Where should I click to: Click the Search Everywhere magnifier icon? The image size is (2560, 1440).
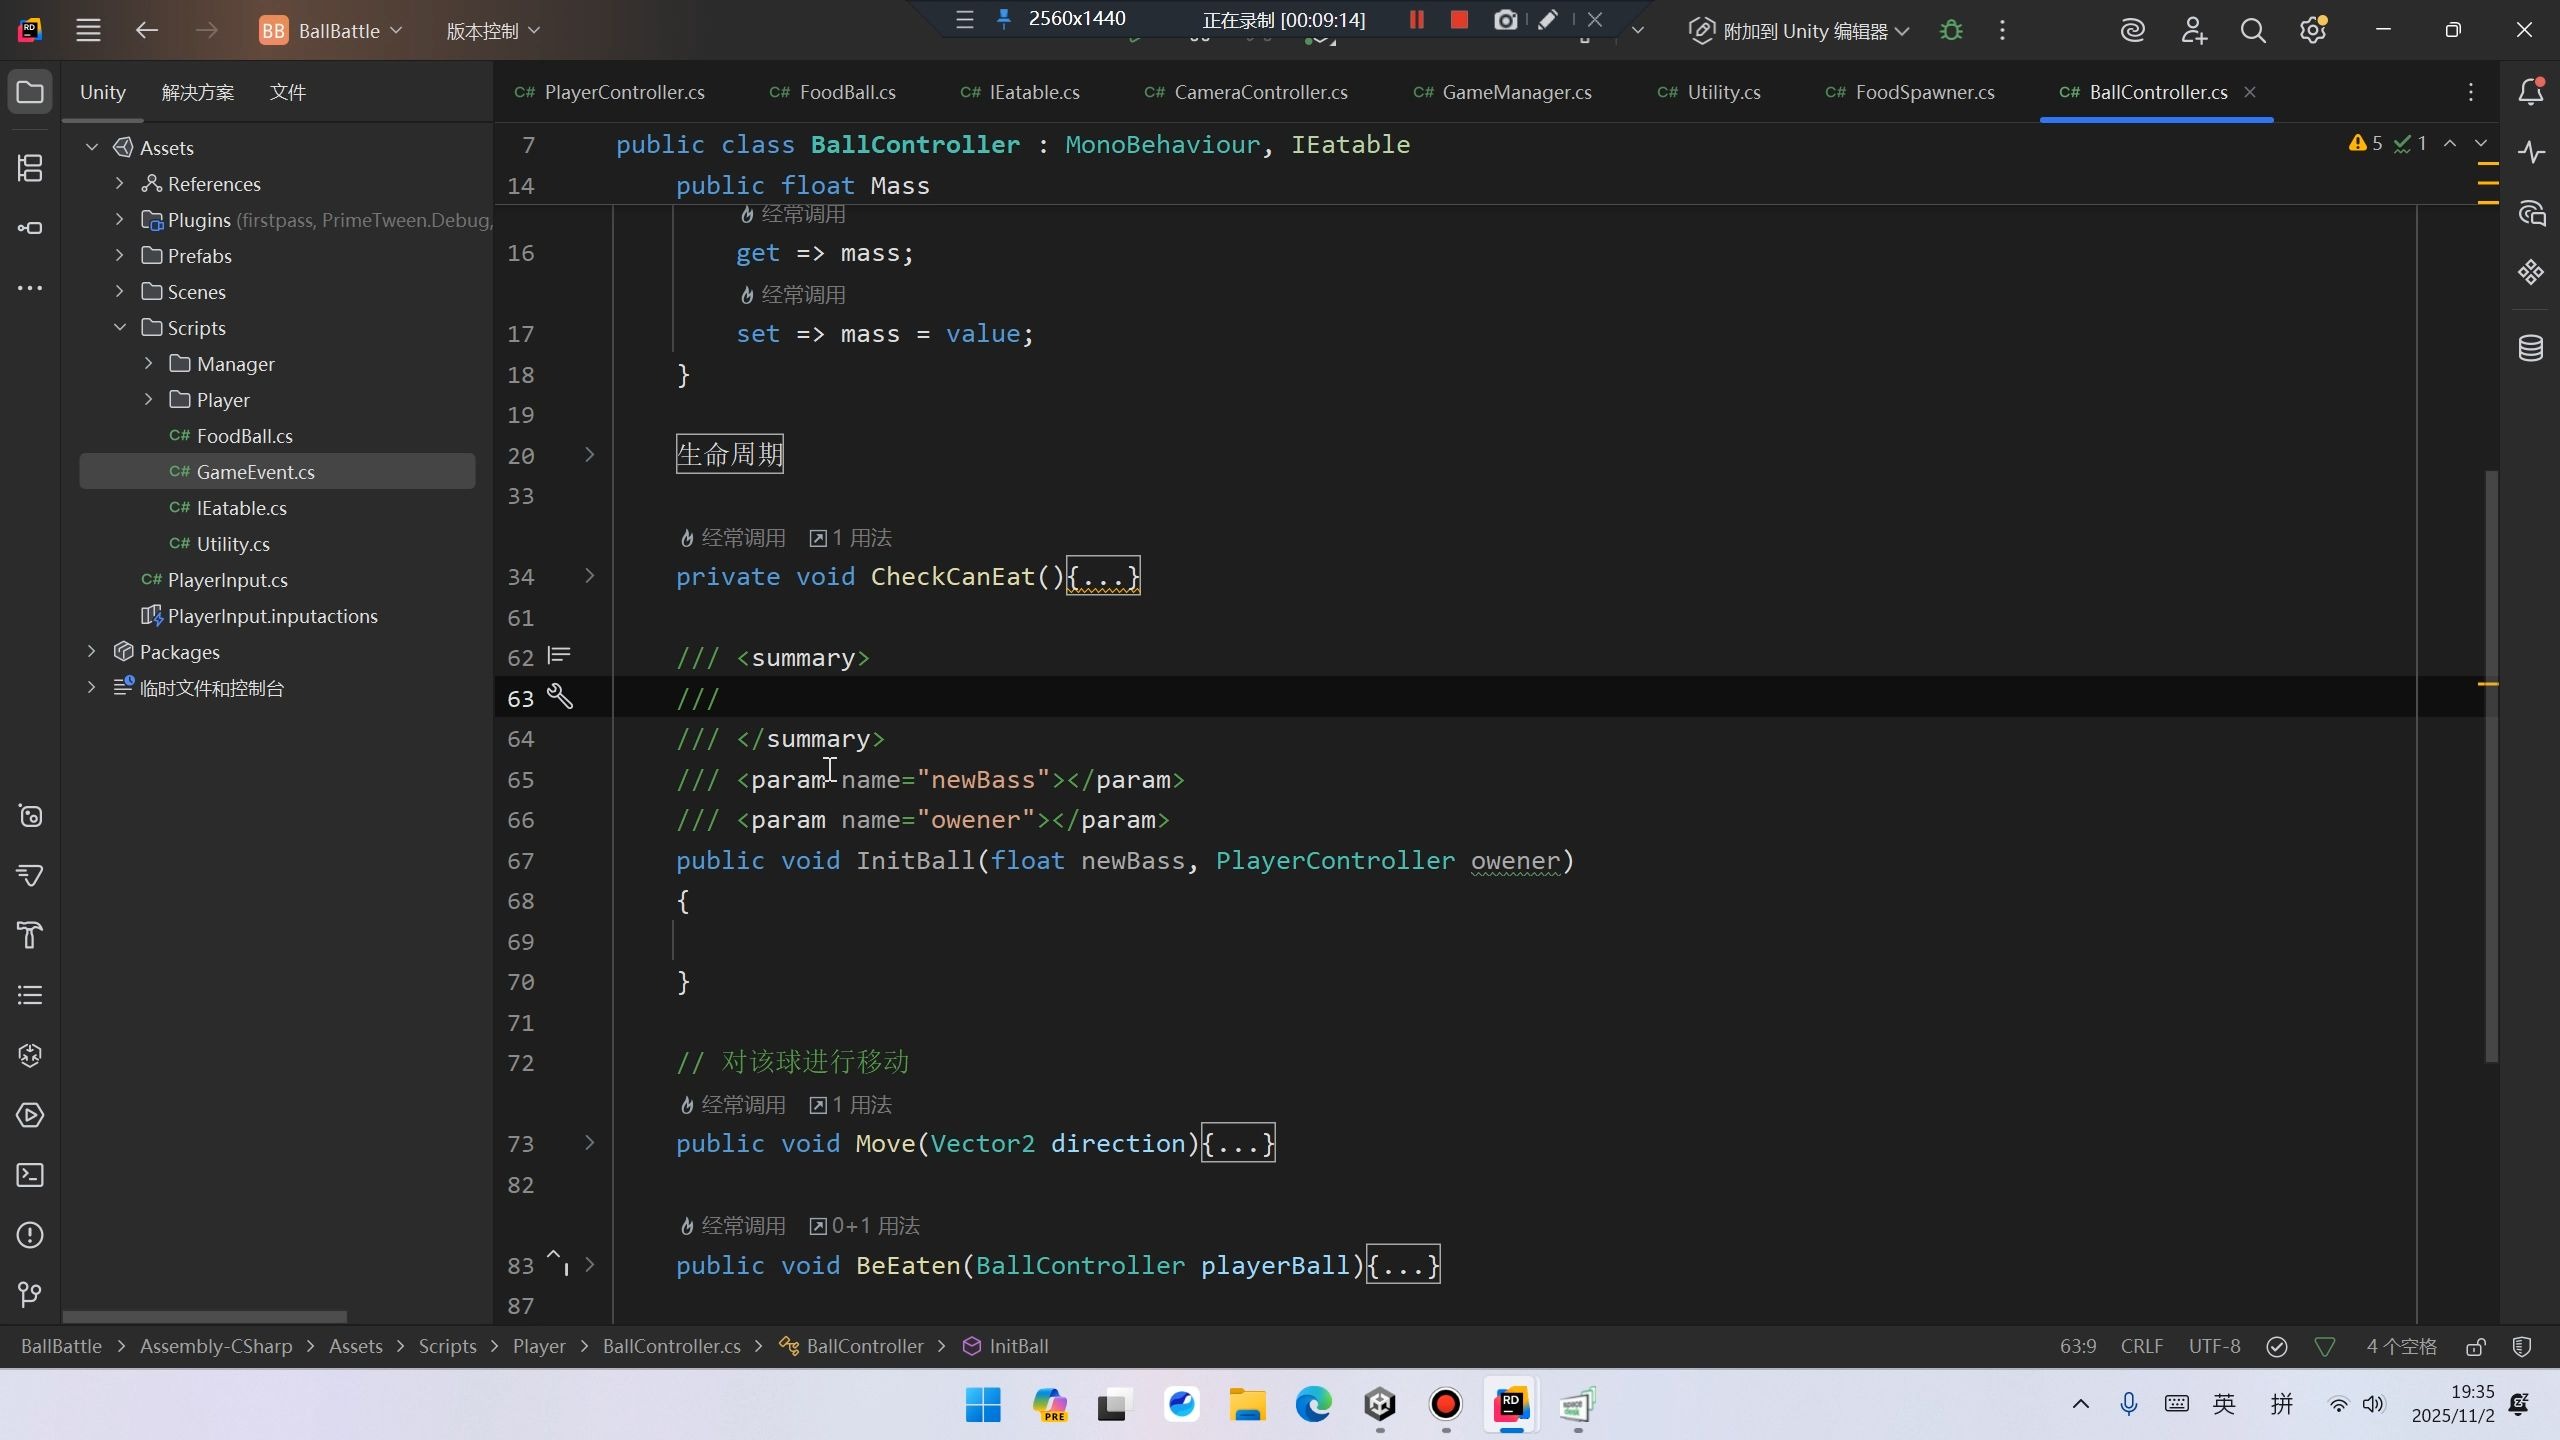(2252, 31)
